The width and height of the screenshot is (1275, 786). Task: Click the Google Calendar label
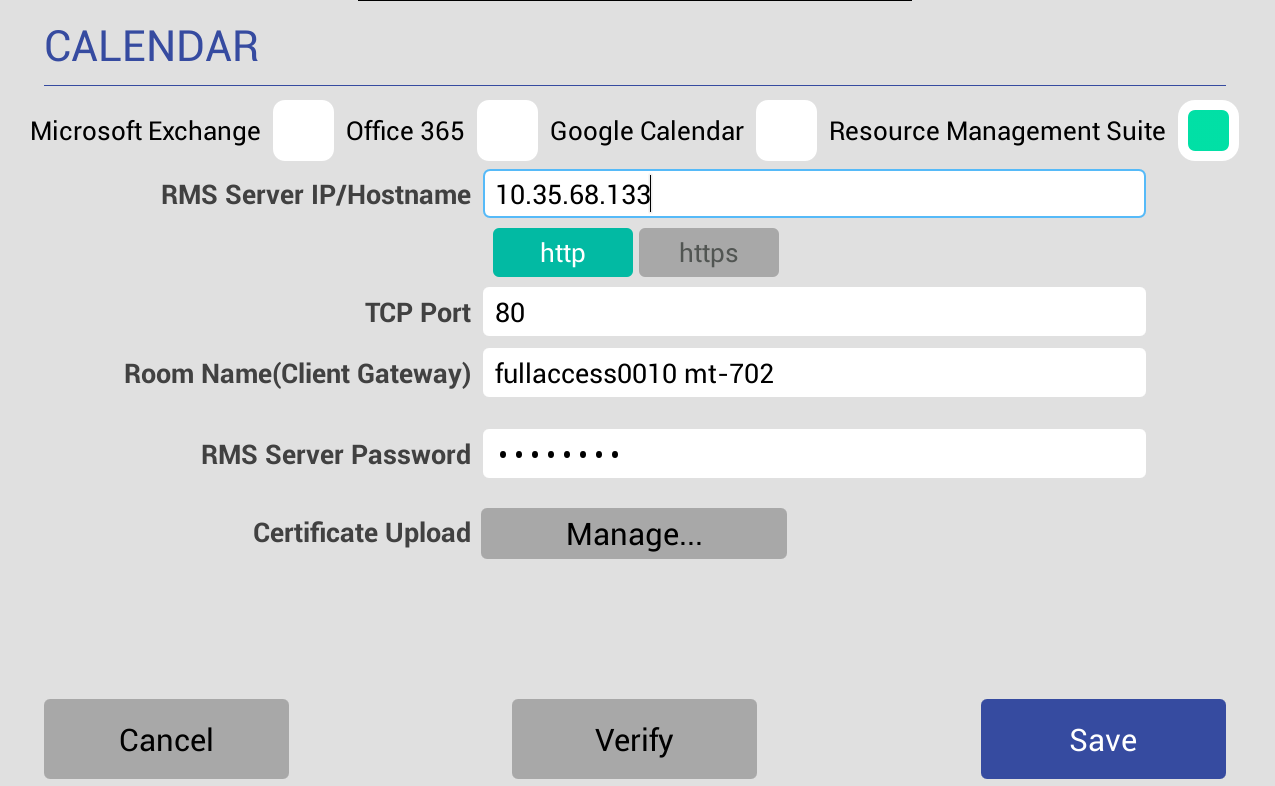pyautogui.click(x=647, y=131)
